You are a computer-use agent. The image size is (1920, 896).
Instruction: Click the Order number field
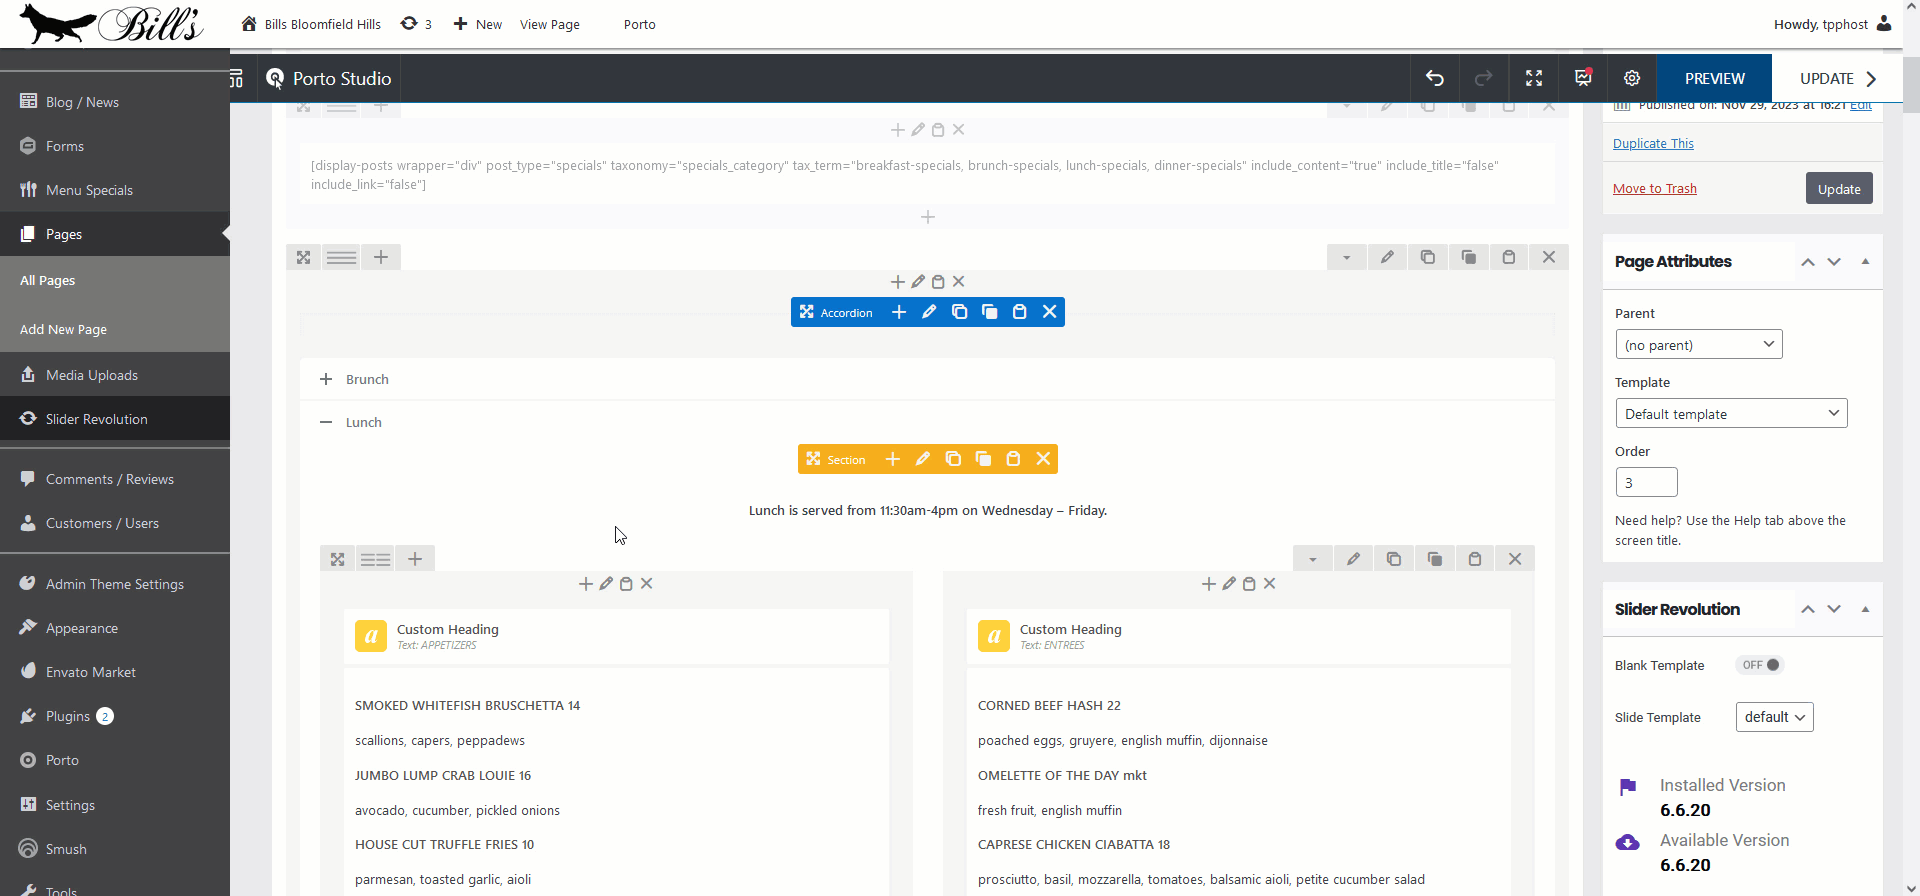(1646, 482)
